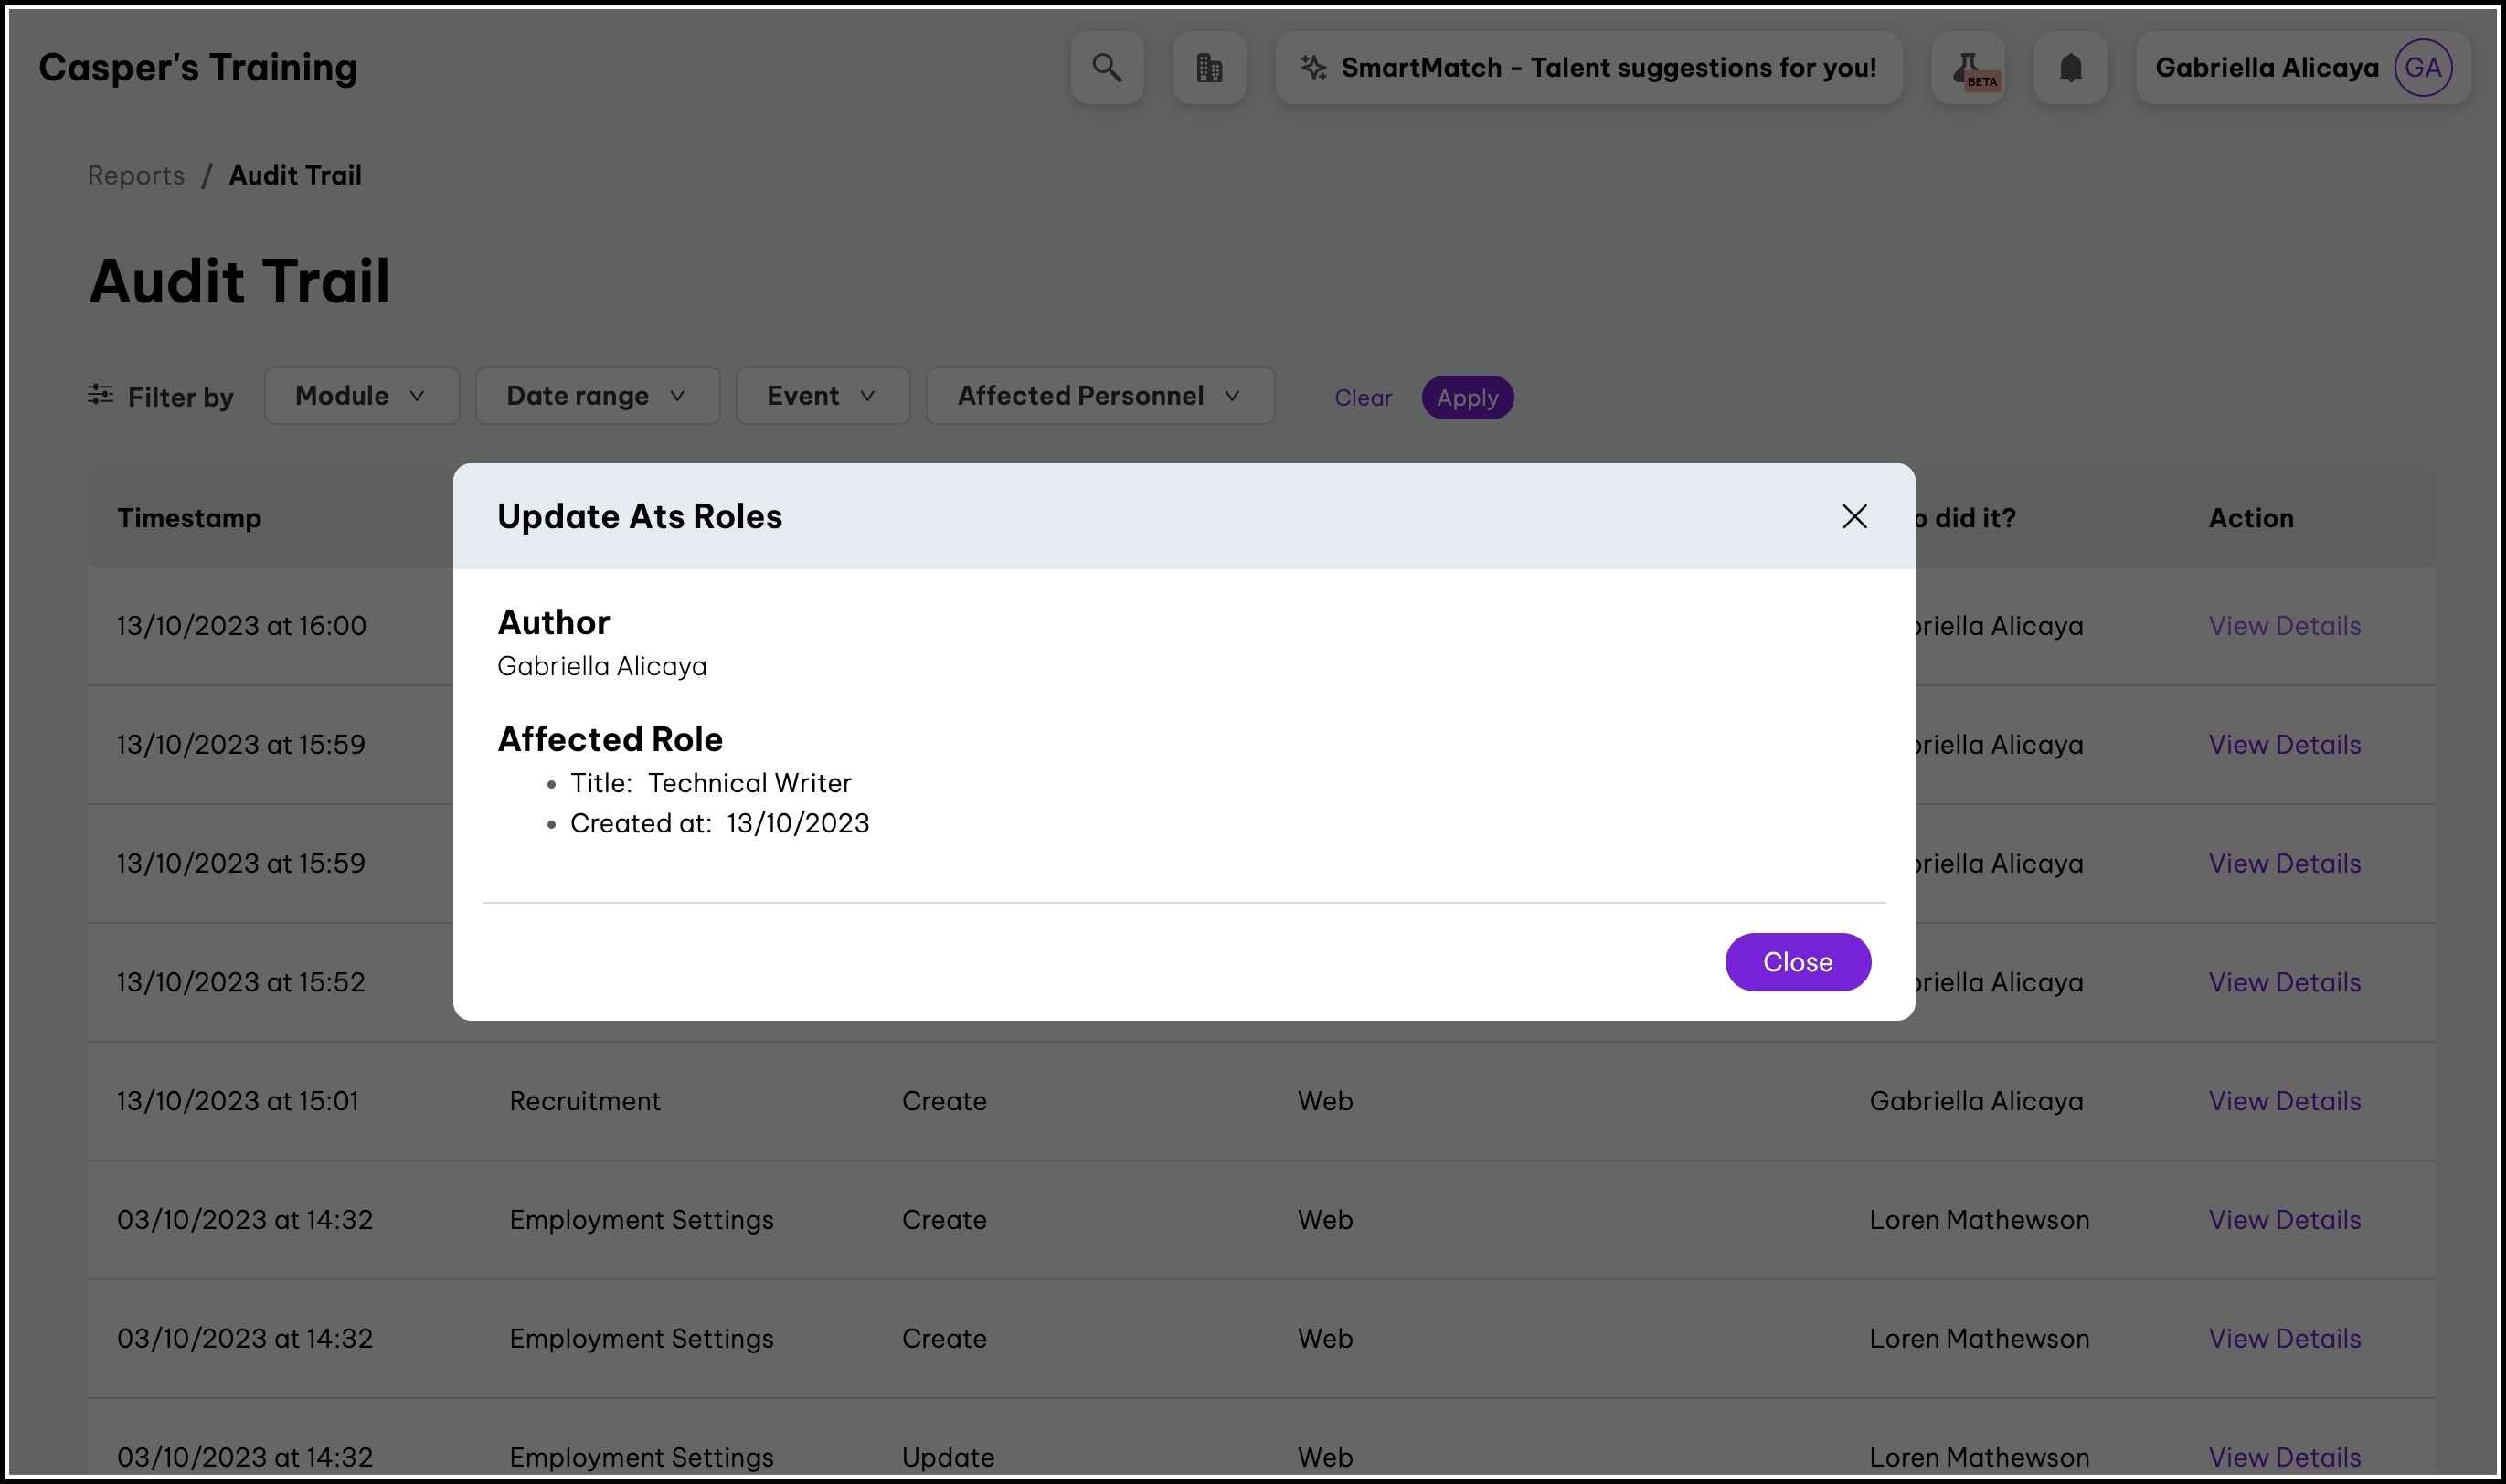The height and width of the screenshot is (1484, 2506).
Task: Close dialog with the X icon
Action: (x=1854, y=516)
